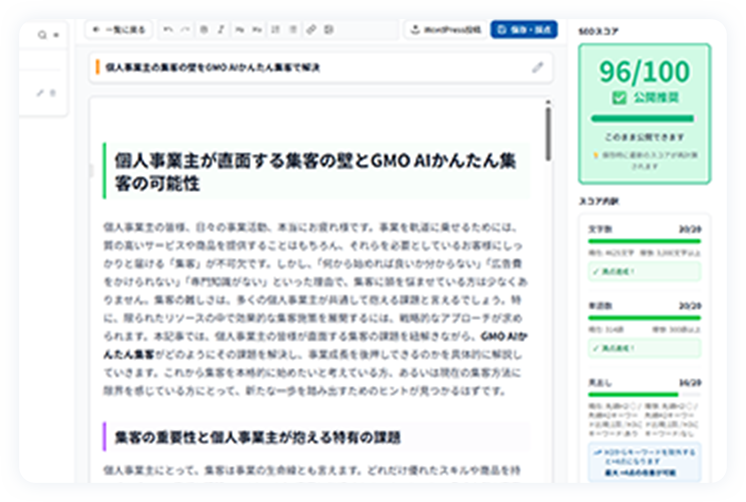Click the main heading about GMO AIかんたん集客

point(315,172)
